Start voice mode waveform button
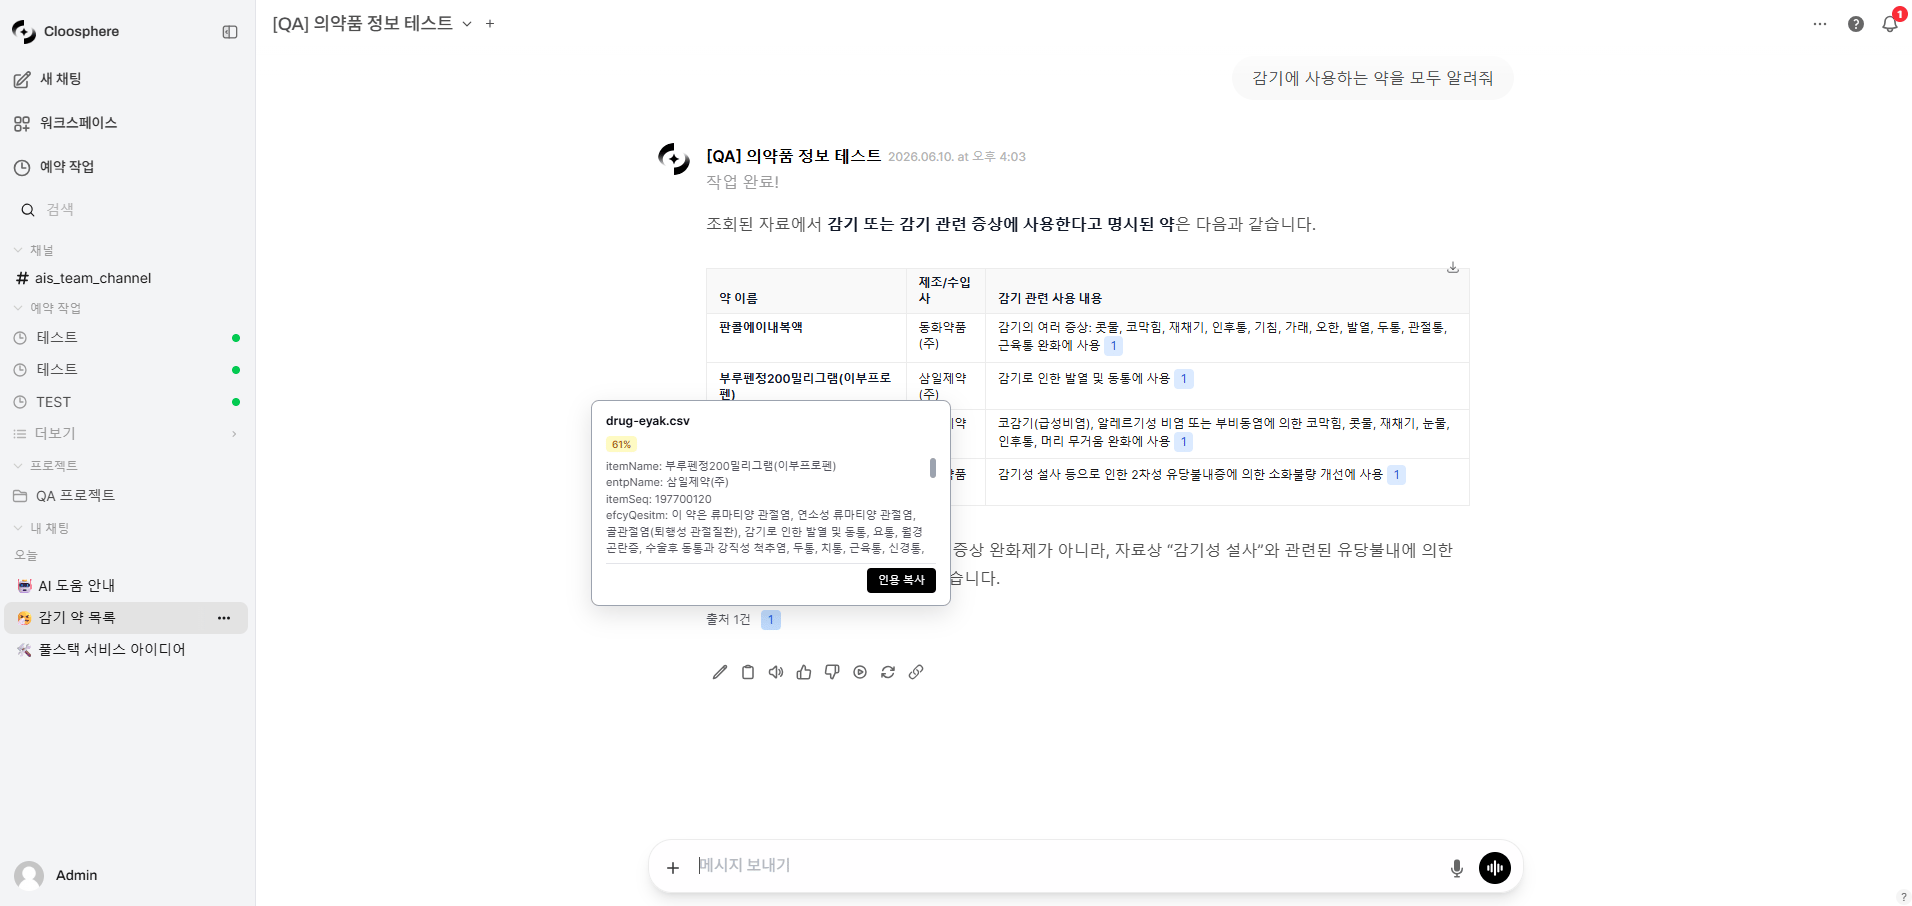The width and height of the screenshot is (1912, 906). 1495,868
